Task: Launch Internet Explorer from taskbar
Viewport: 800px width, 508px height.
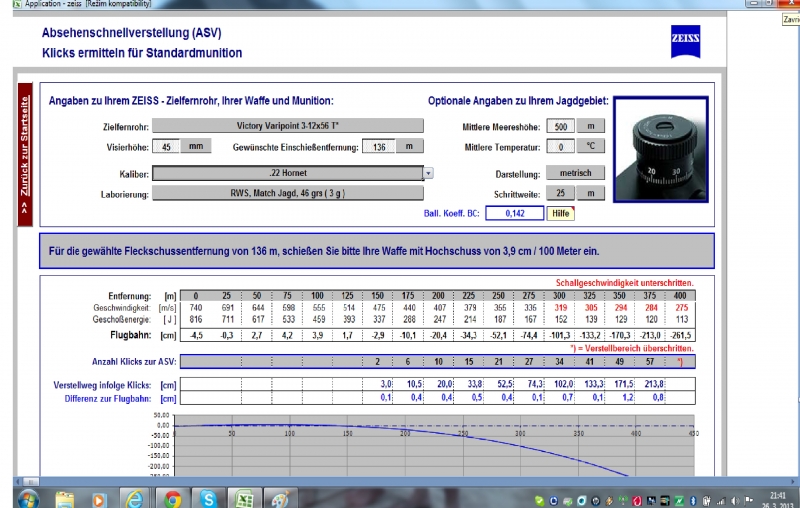Action: (x=134, y=499)
